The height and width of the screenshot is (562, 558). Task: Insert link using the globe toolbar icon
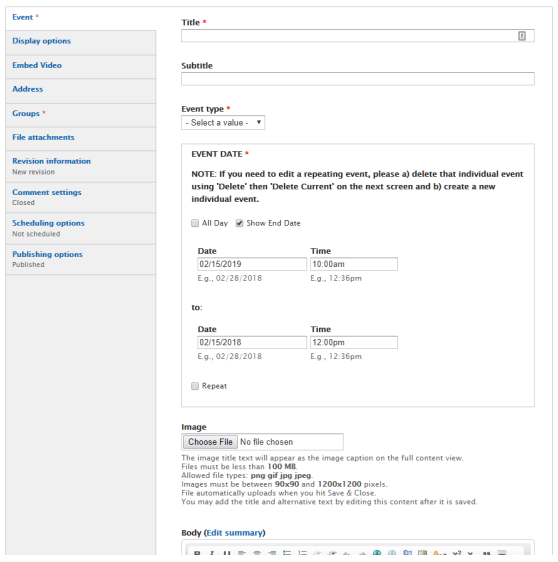(x=377, y=553)
